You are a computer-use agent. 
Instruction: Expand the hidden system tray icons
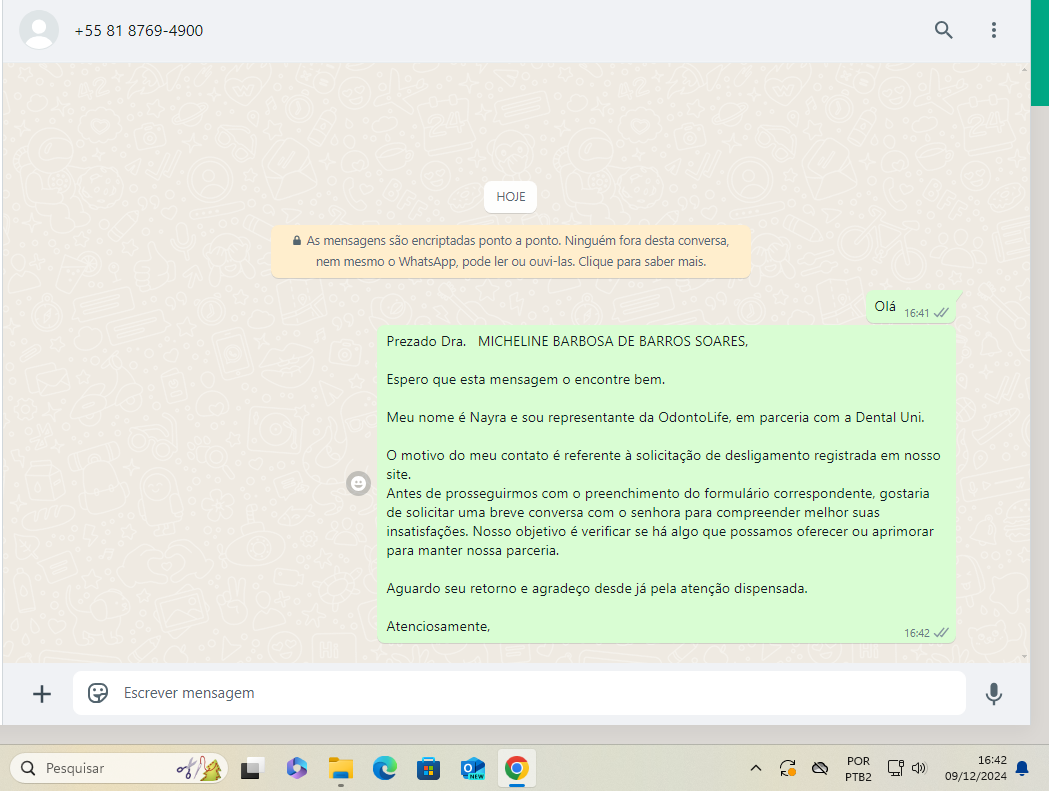(x=756, y=768)
